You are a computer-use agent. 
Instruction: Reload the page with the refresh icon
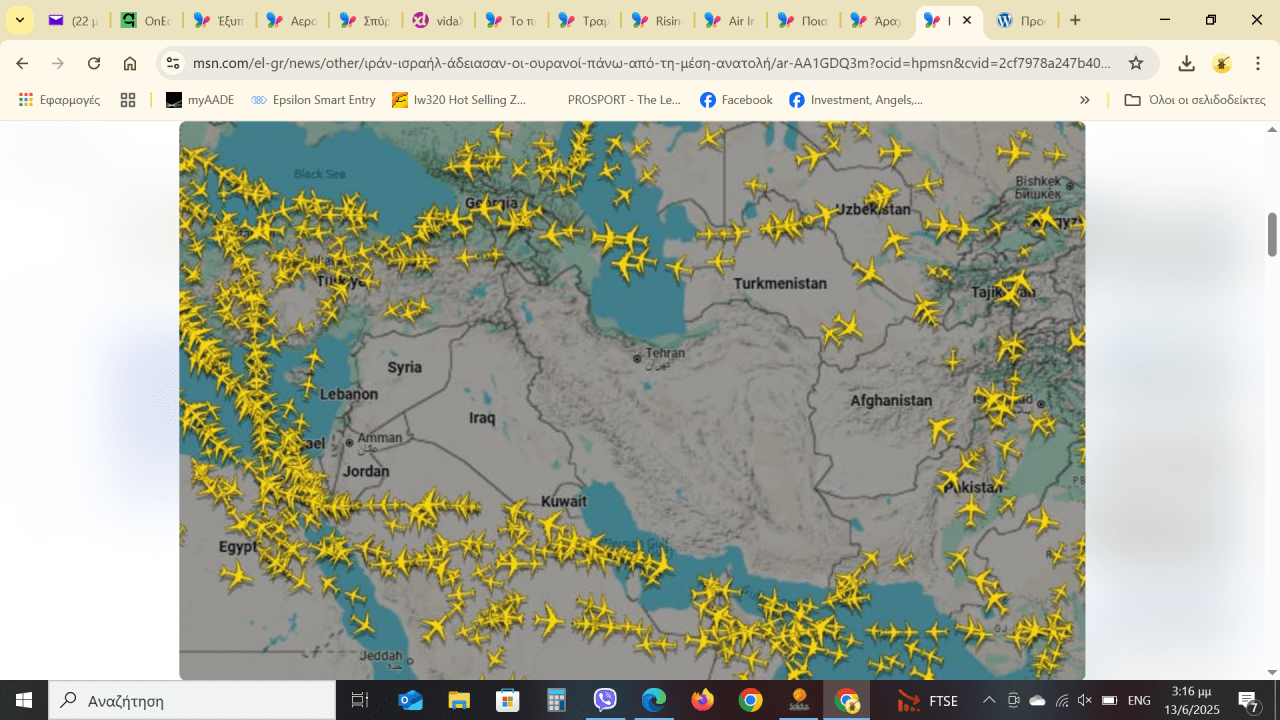pos(94,63)
